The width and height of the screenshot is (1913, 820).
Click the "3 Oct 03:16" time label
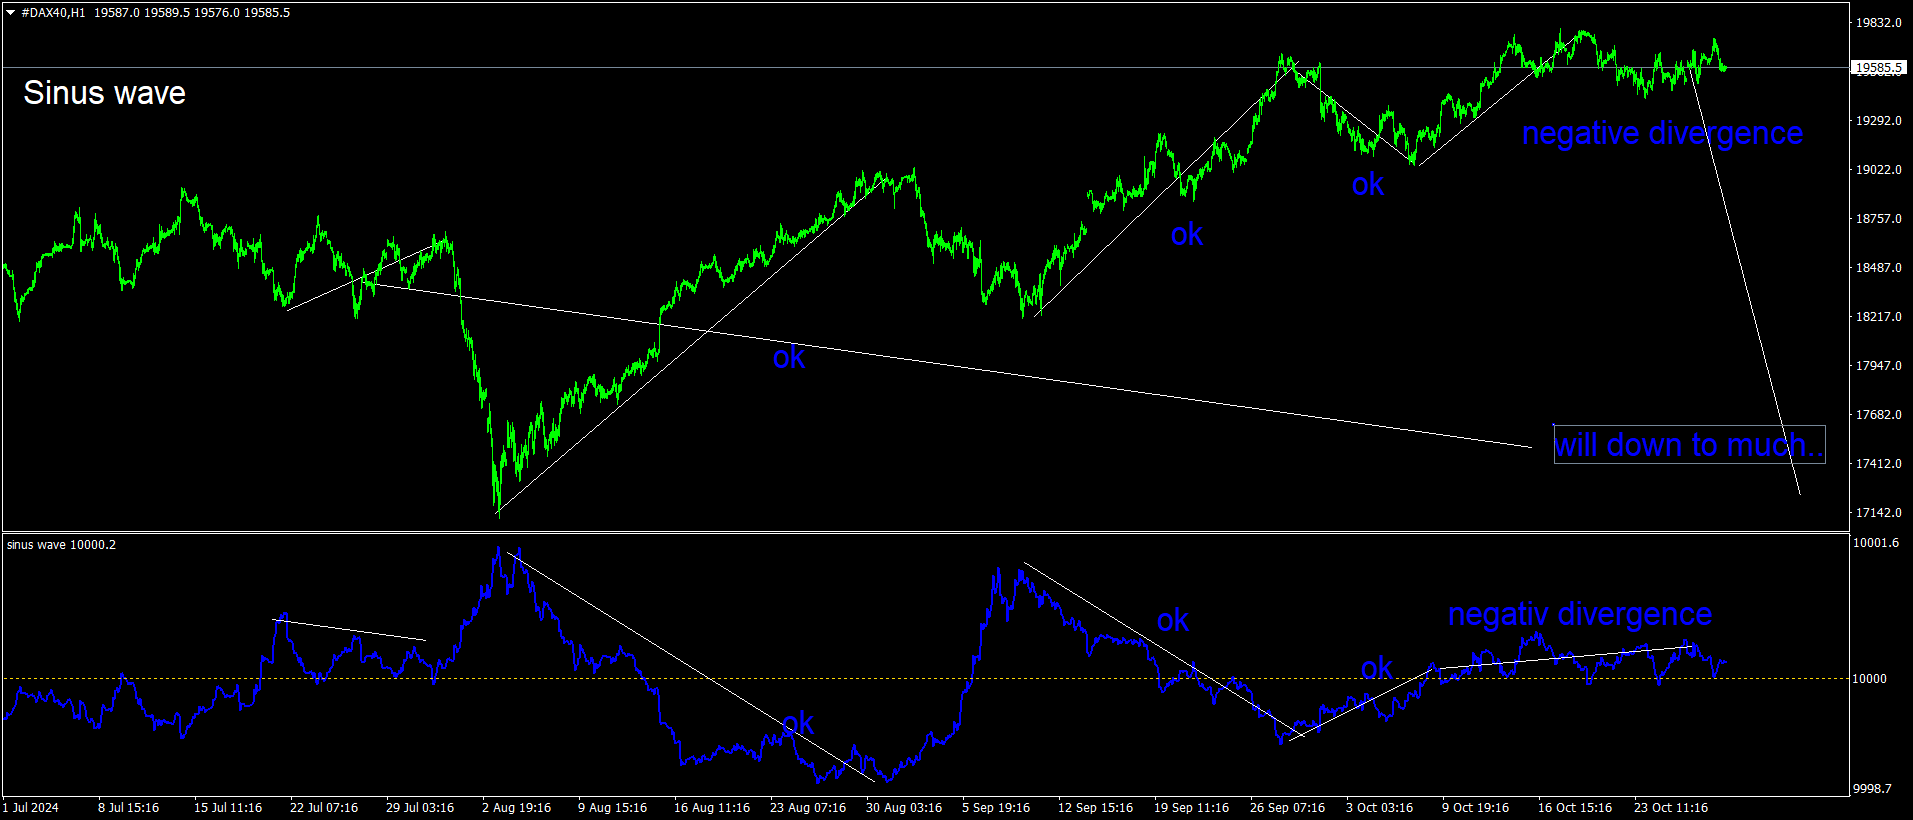point(1380,808)
